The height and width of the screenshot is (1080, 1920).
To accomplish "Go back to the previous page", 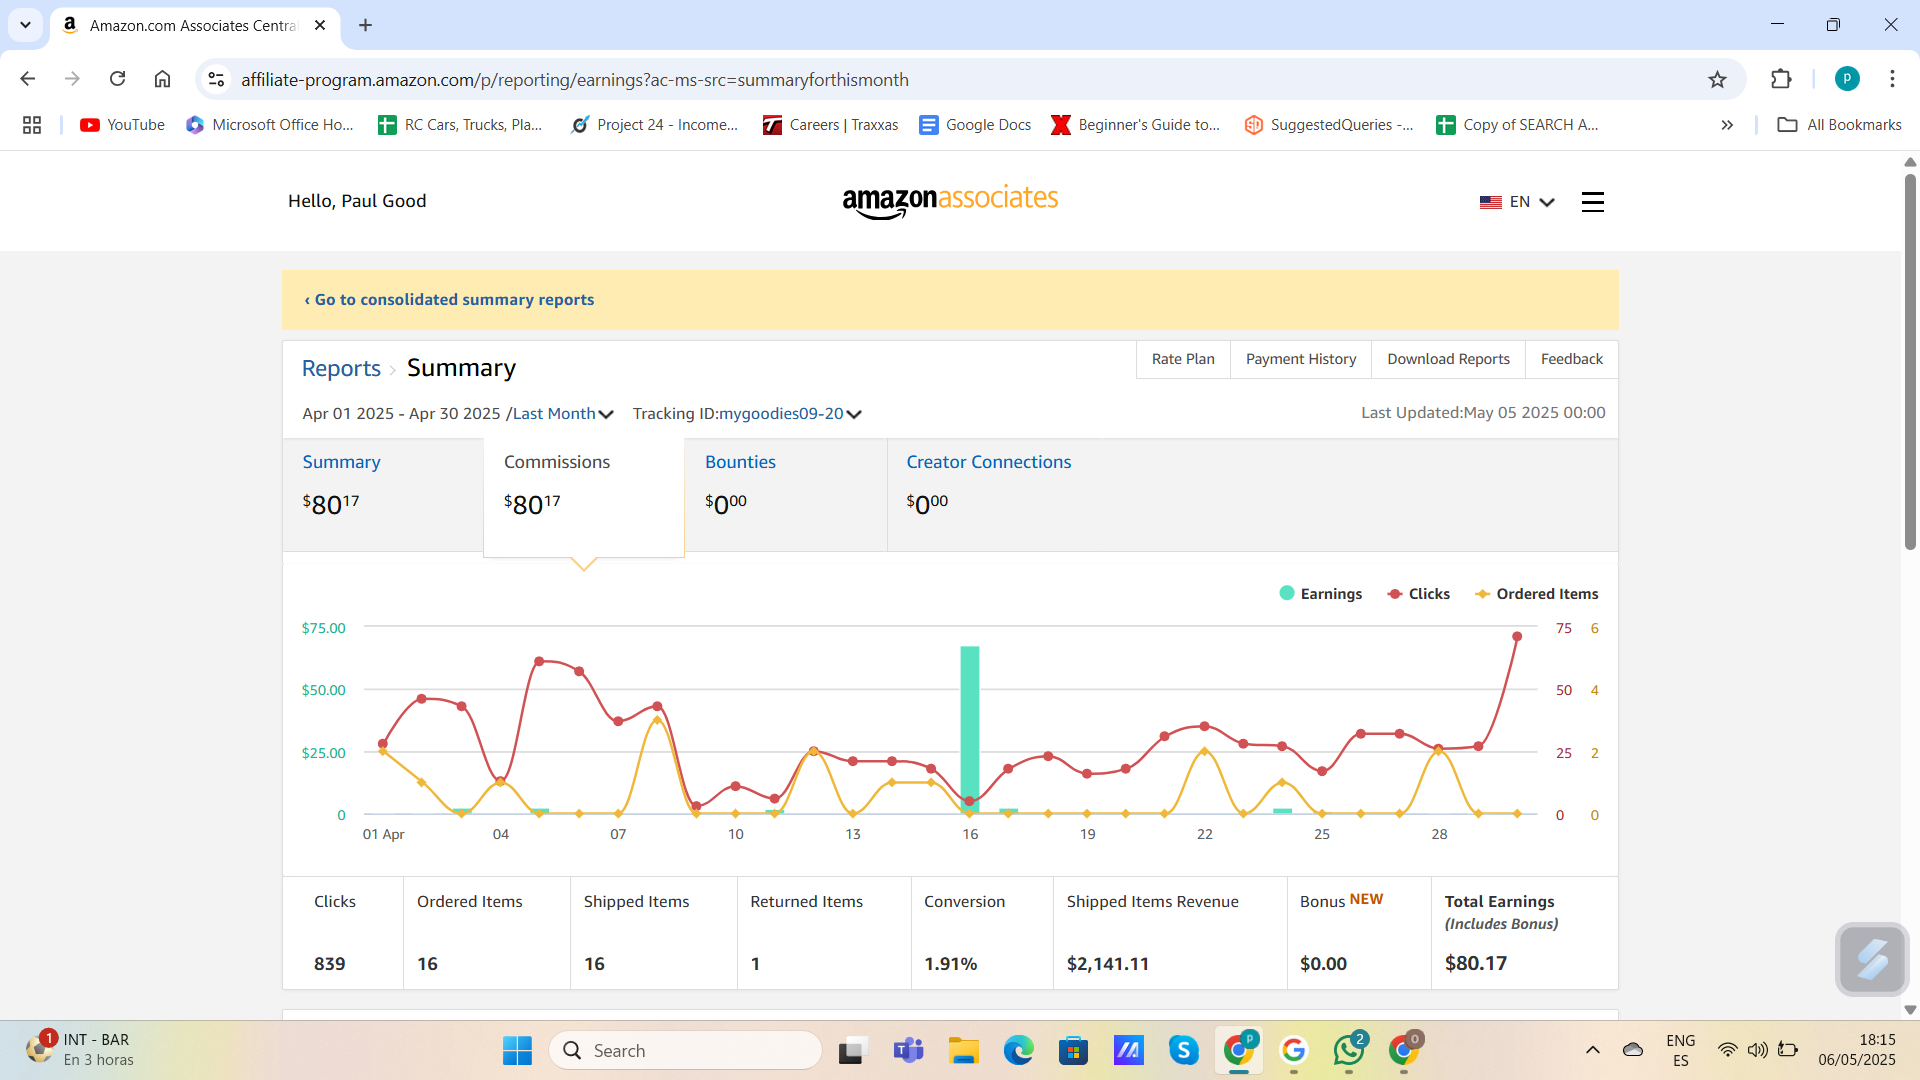I will point(28,79).
